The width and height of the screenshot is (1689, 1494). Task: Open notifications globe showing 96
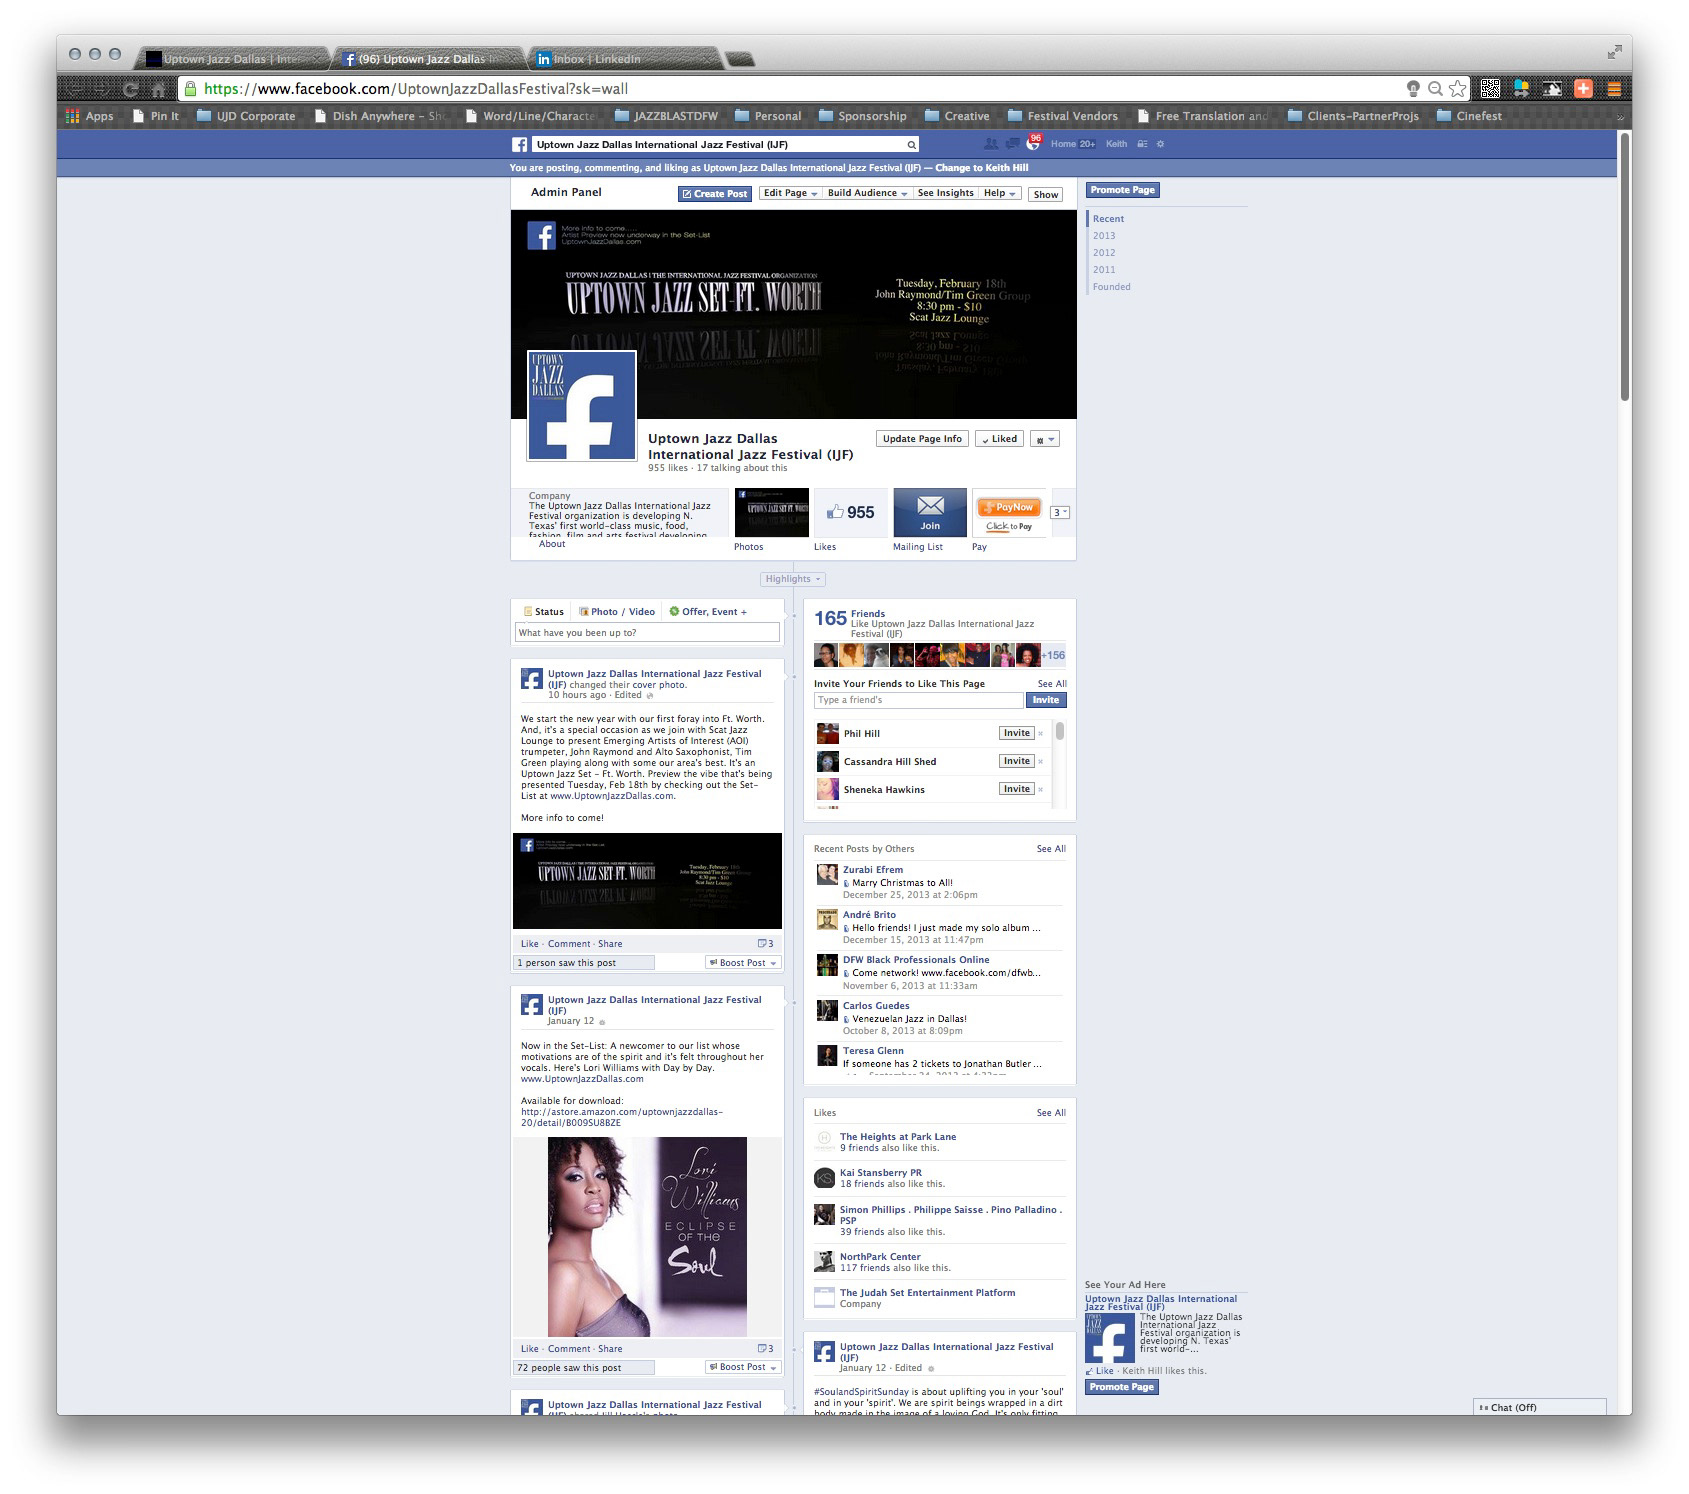click(x=1034, y=143)
